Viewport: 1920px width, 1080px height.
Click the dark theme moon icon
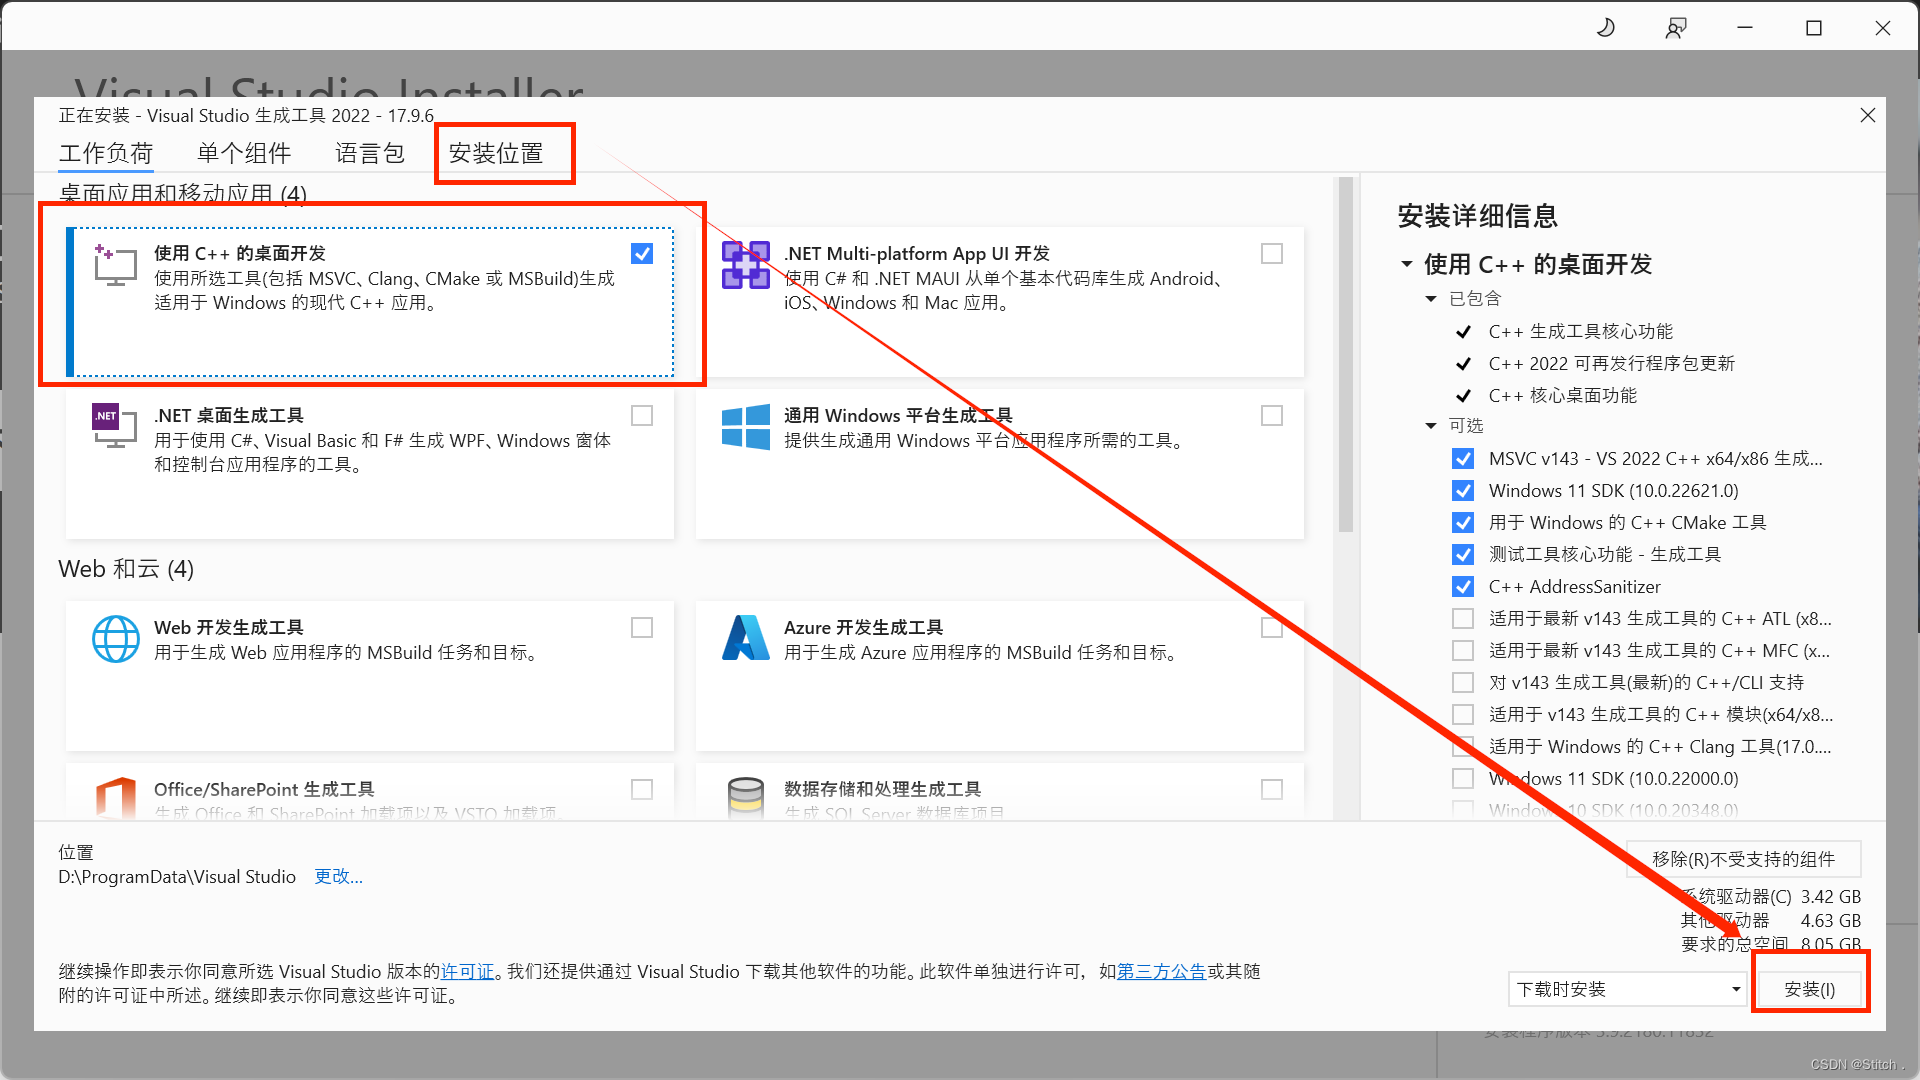[1606, 28]
